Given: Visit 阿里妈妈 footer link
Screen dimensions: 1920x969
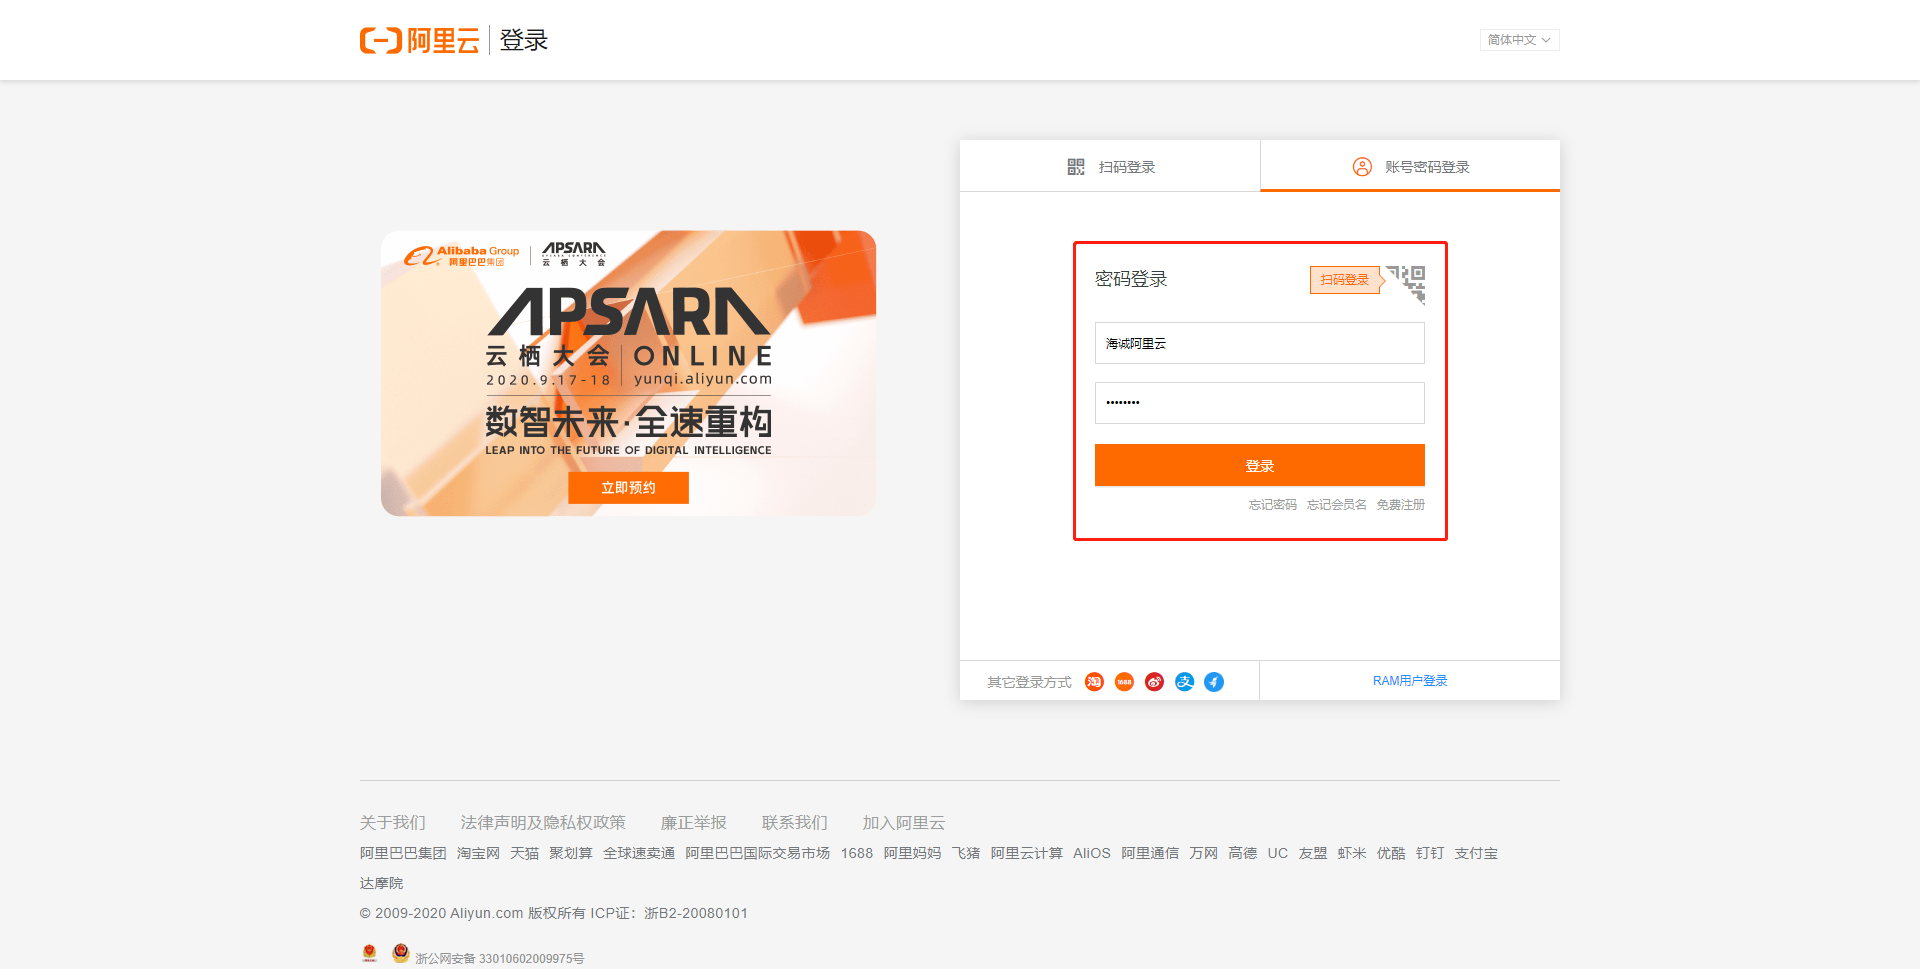Looking at the screenshot, I should (912, 853).
